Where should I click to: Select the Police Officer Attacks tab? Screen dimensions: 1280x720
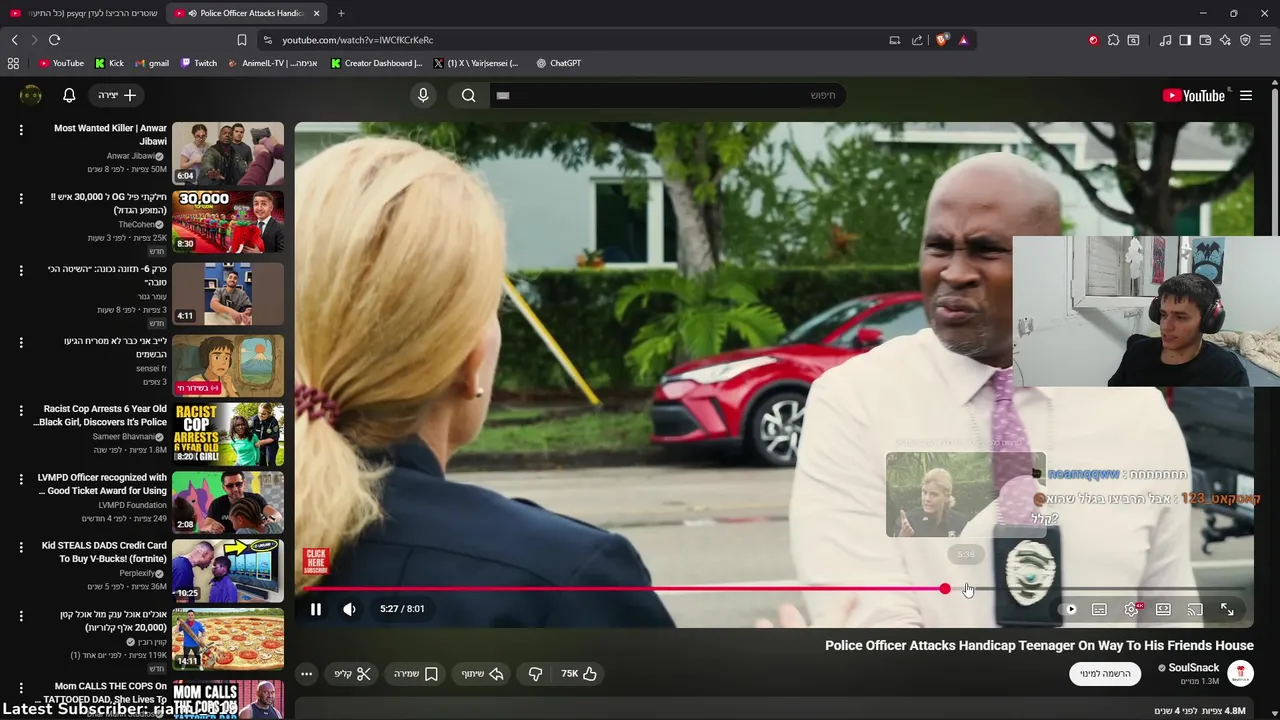[x=248, y=13]
